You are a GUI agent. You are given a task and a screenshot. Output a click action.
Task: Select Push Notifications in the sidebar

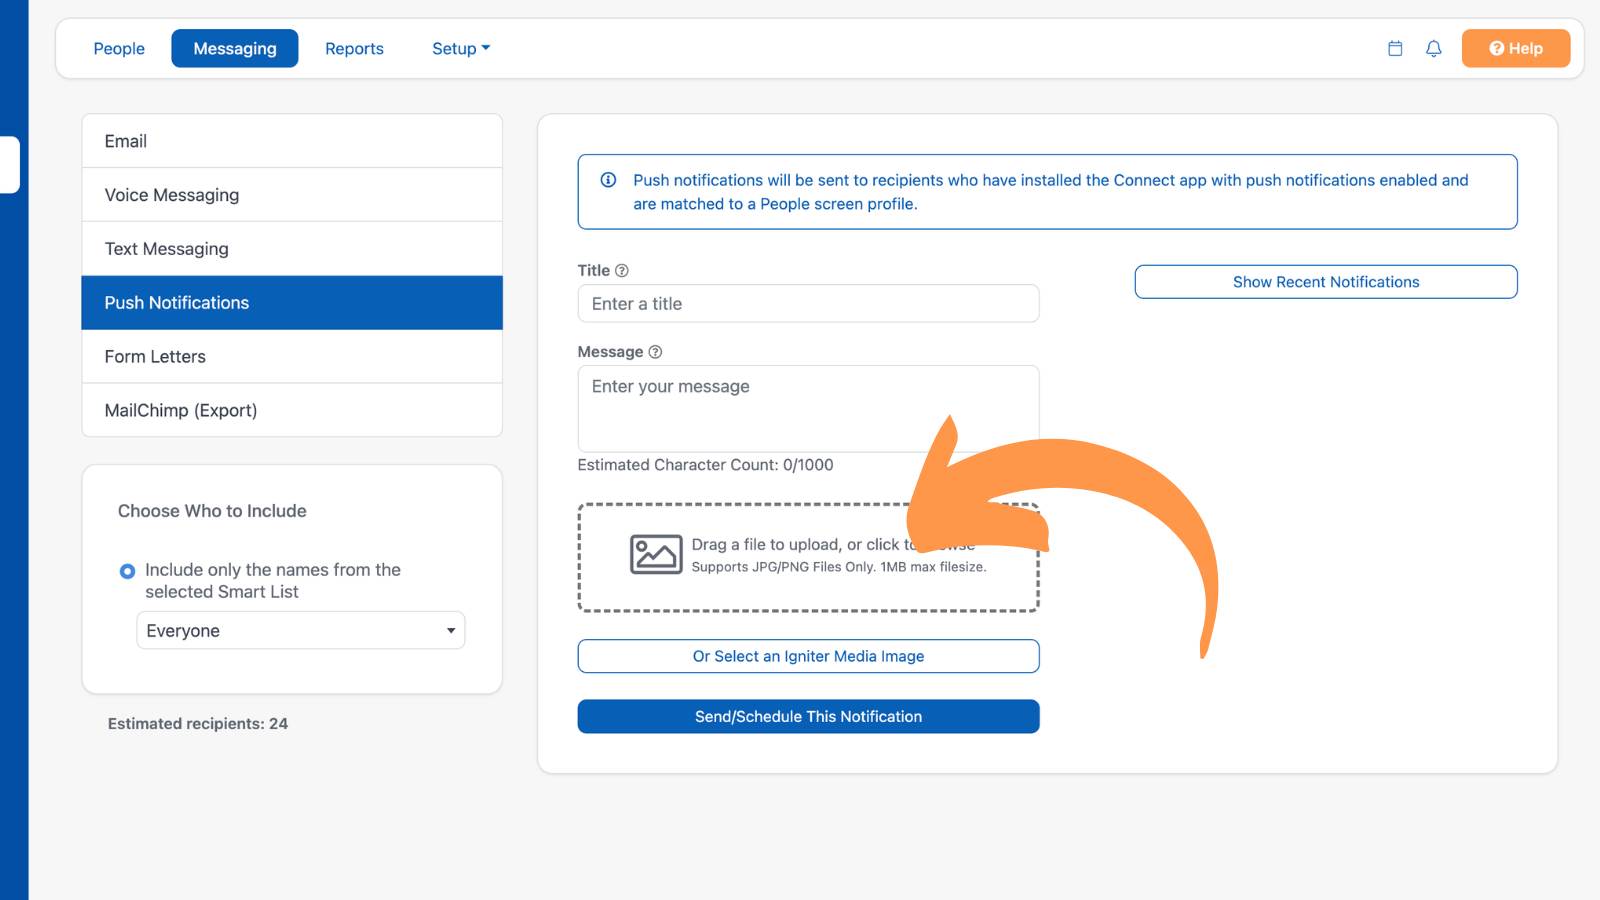292,303
